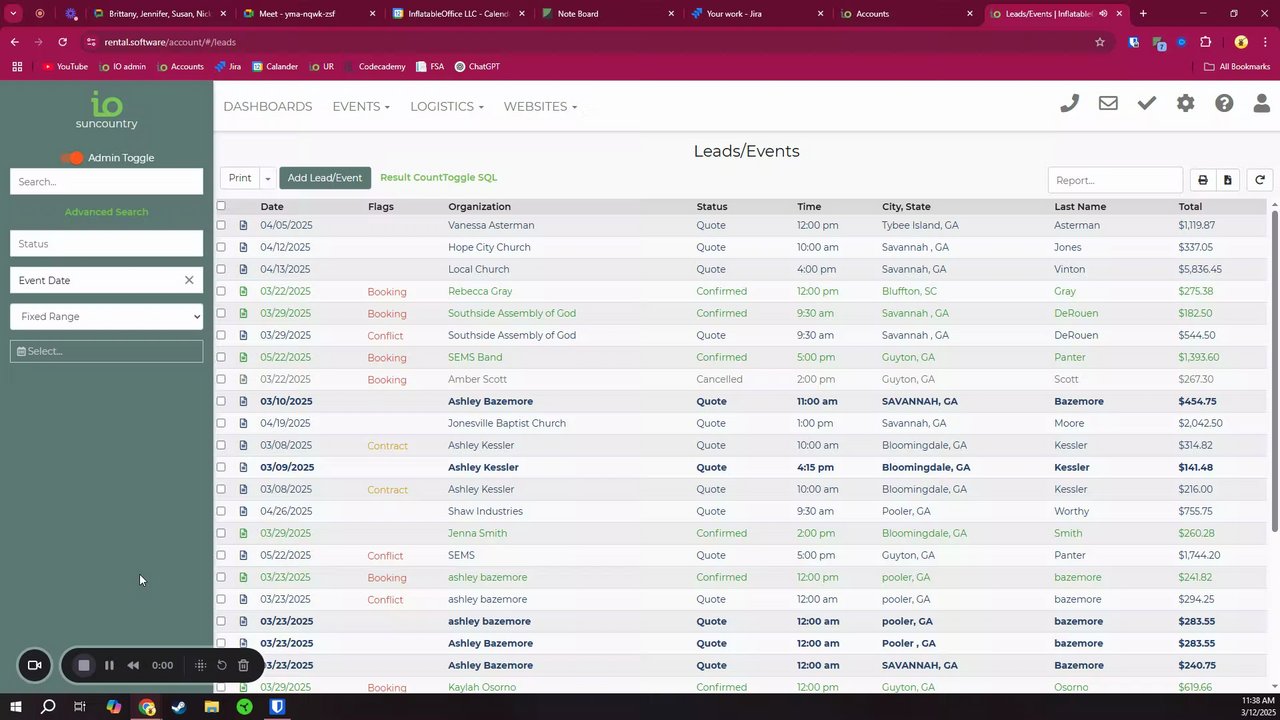Open the settings gear icon
This screenshot has height=720, width=1280.
pos(1185,103)
